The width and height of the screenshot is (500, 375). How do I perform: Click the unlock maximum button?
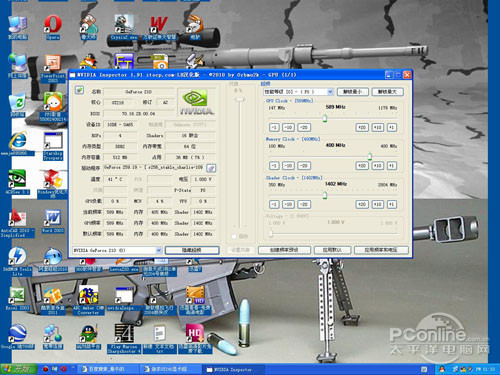point(388,92)
